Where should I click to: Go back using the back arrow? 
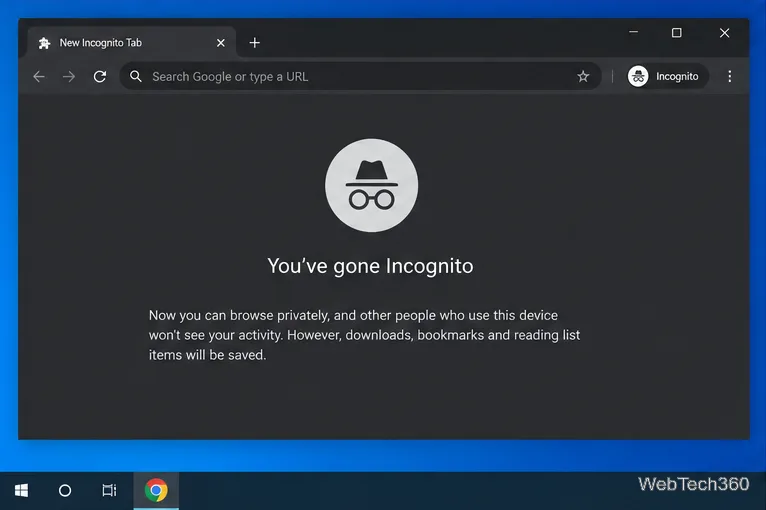tap(39, 76)
